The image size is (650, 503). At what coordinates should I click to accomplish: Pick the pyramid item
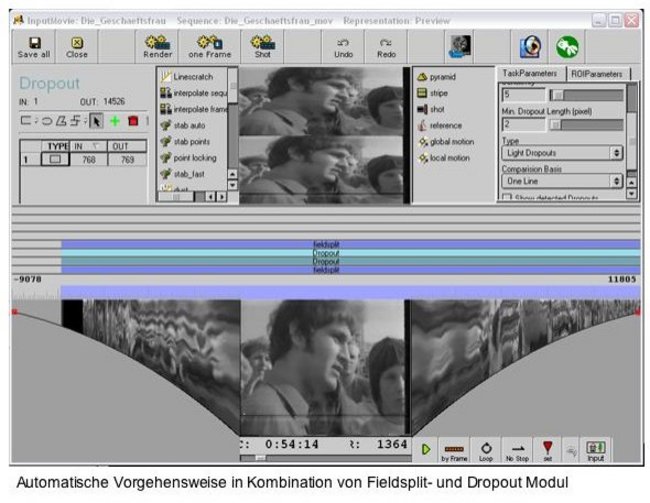[x=436, y=77]
